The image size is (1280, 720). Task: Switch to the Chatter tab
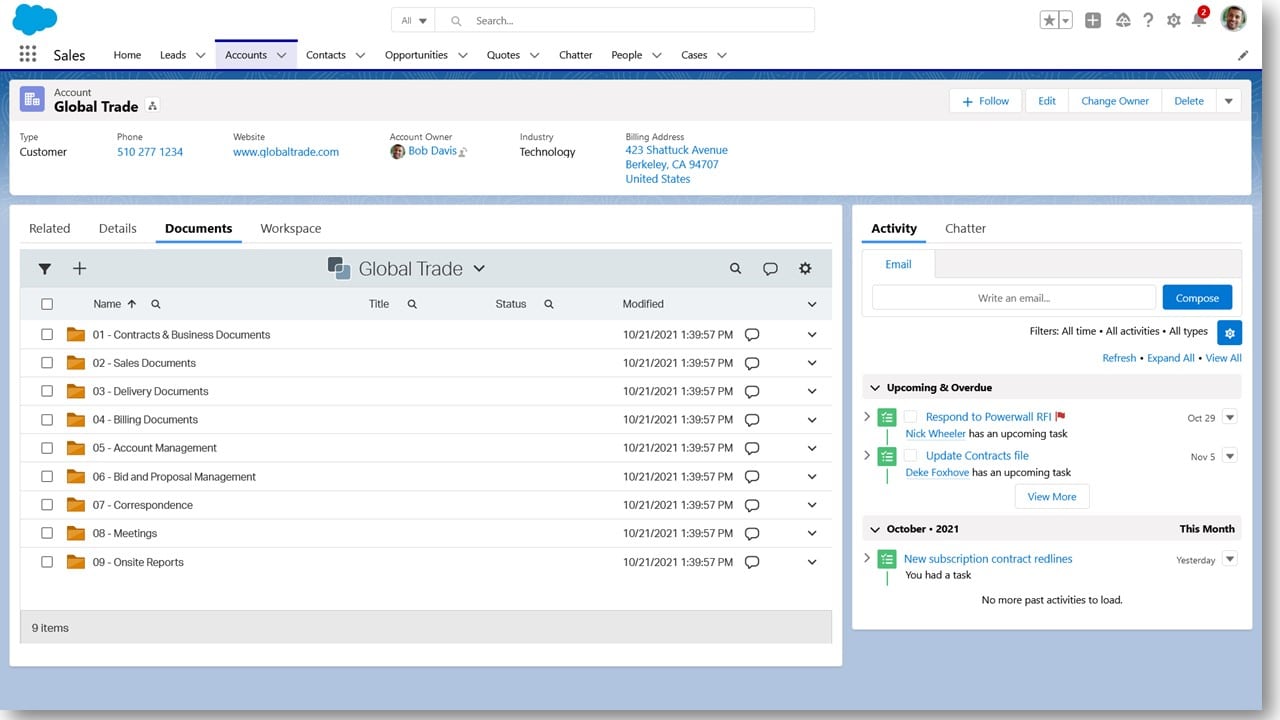964,228
